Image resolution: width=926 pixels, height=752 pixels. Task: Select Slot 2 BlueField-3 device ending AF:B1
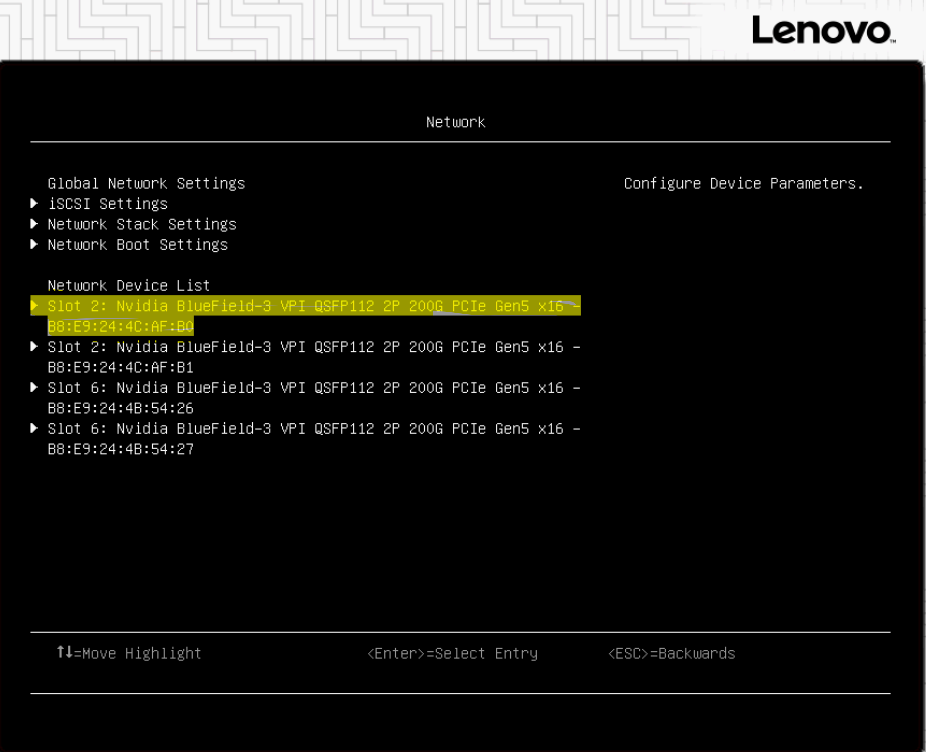point(305,357)
